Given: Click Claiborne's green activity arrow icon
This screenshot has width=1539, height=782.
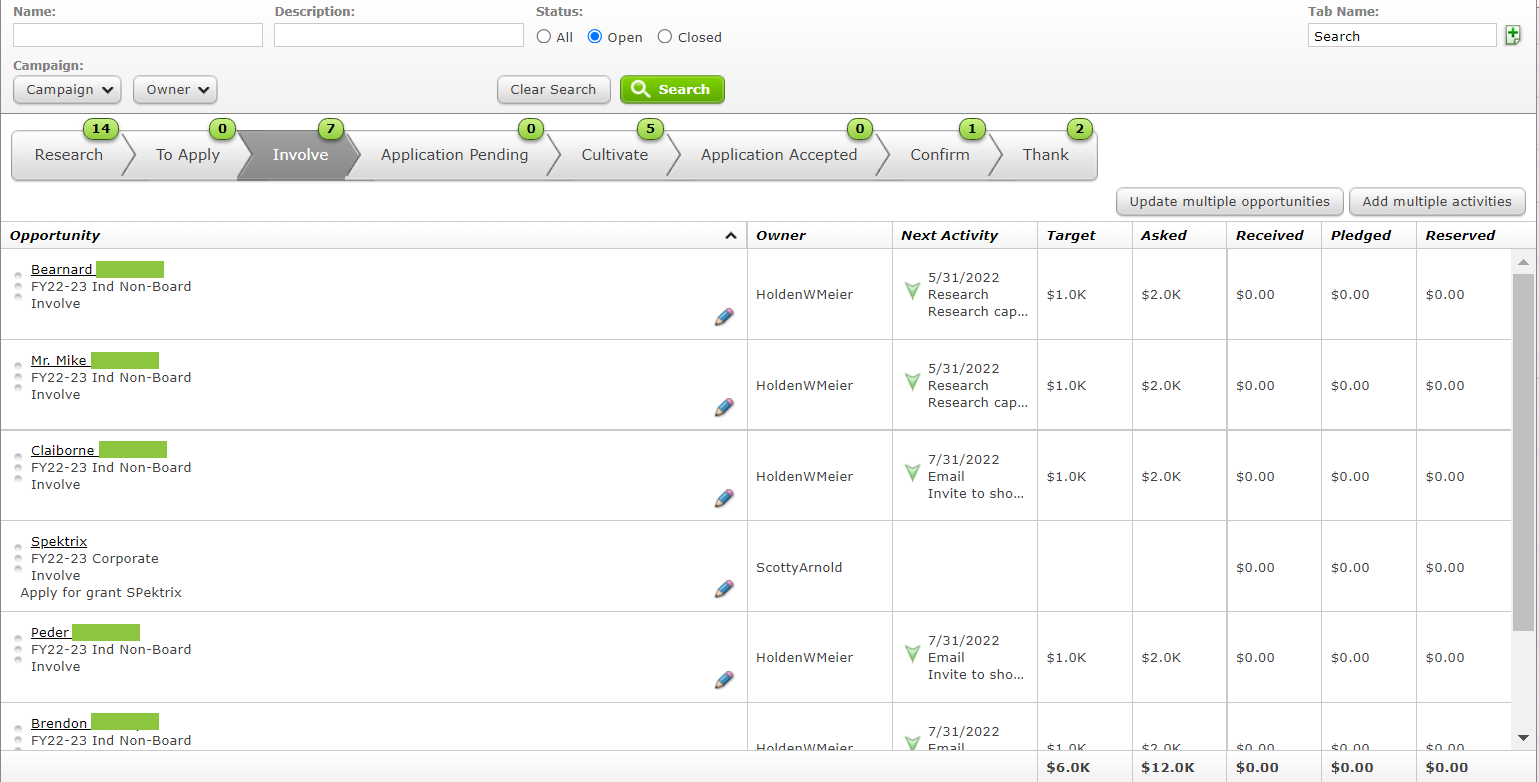Looking at the screenshot, I should click(911, 473).
